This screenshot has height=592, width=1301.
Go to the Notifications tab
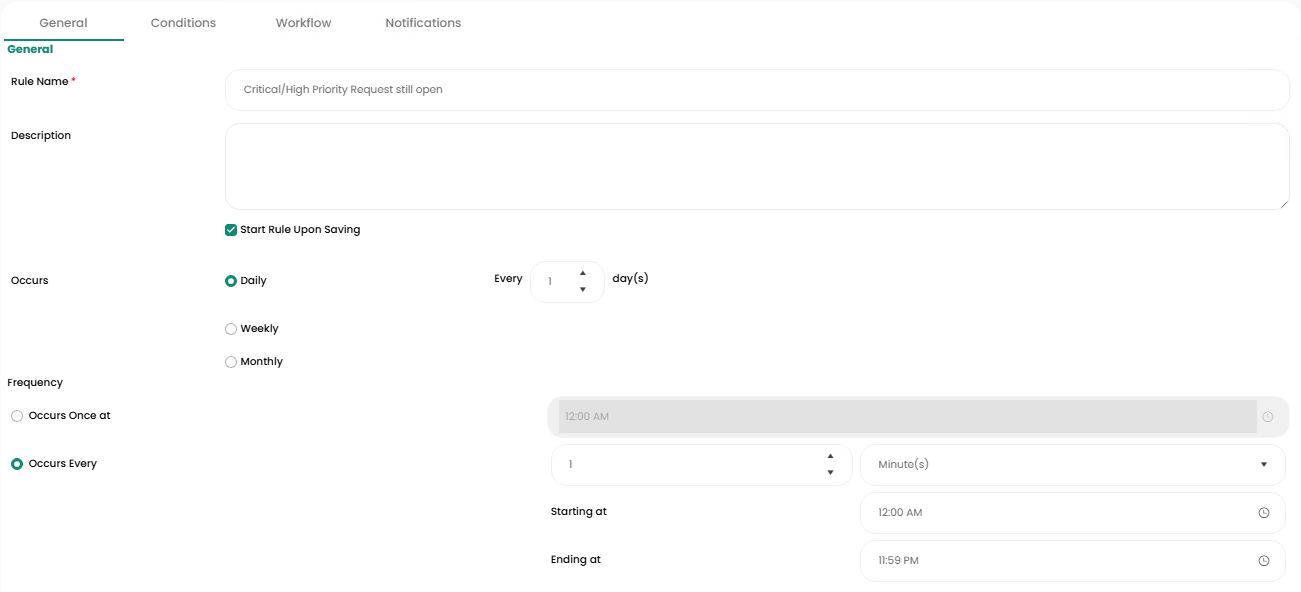point(423,23)
